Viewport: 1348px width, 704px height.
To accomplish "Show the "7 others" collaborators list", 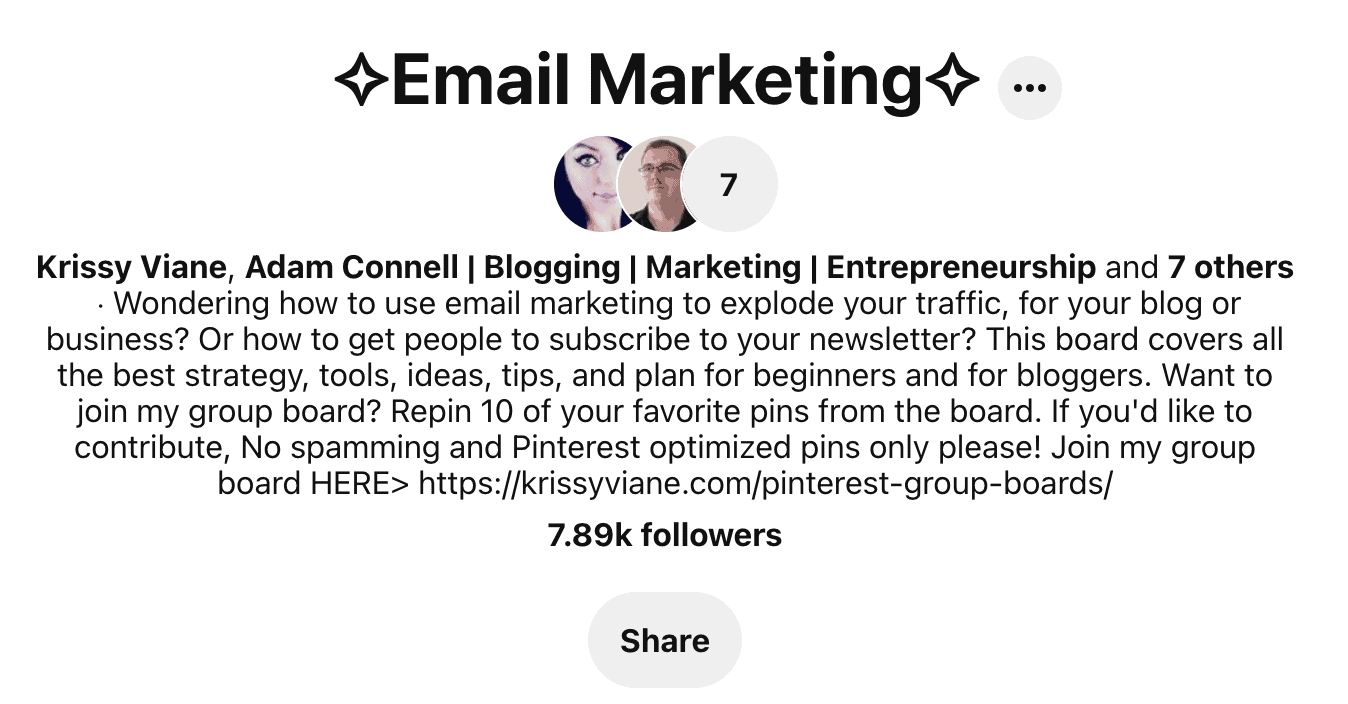I will click(x=1230, y=268).
